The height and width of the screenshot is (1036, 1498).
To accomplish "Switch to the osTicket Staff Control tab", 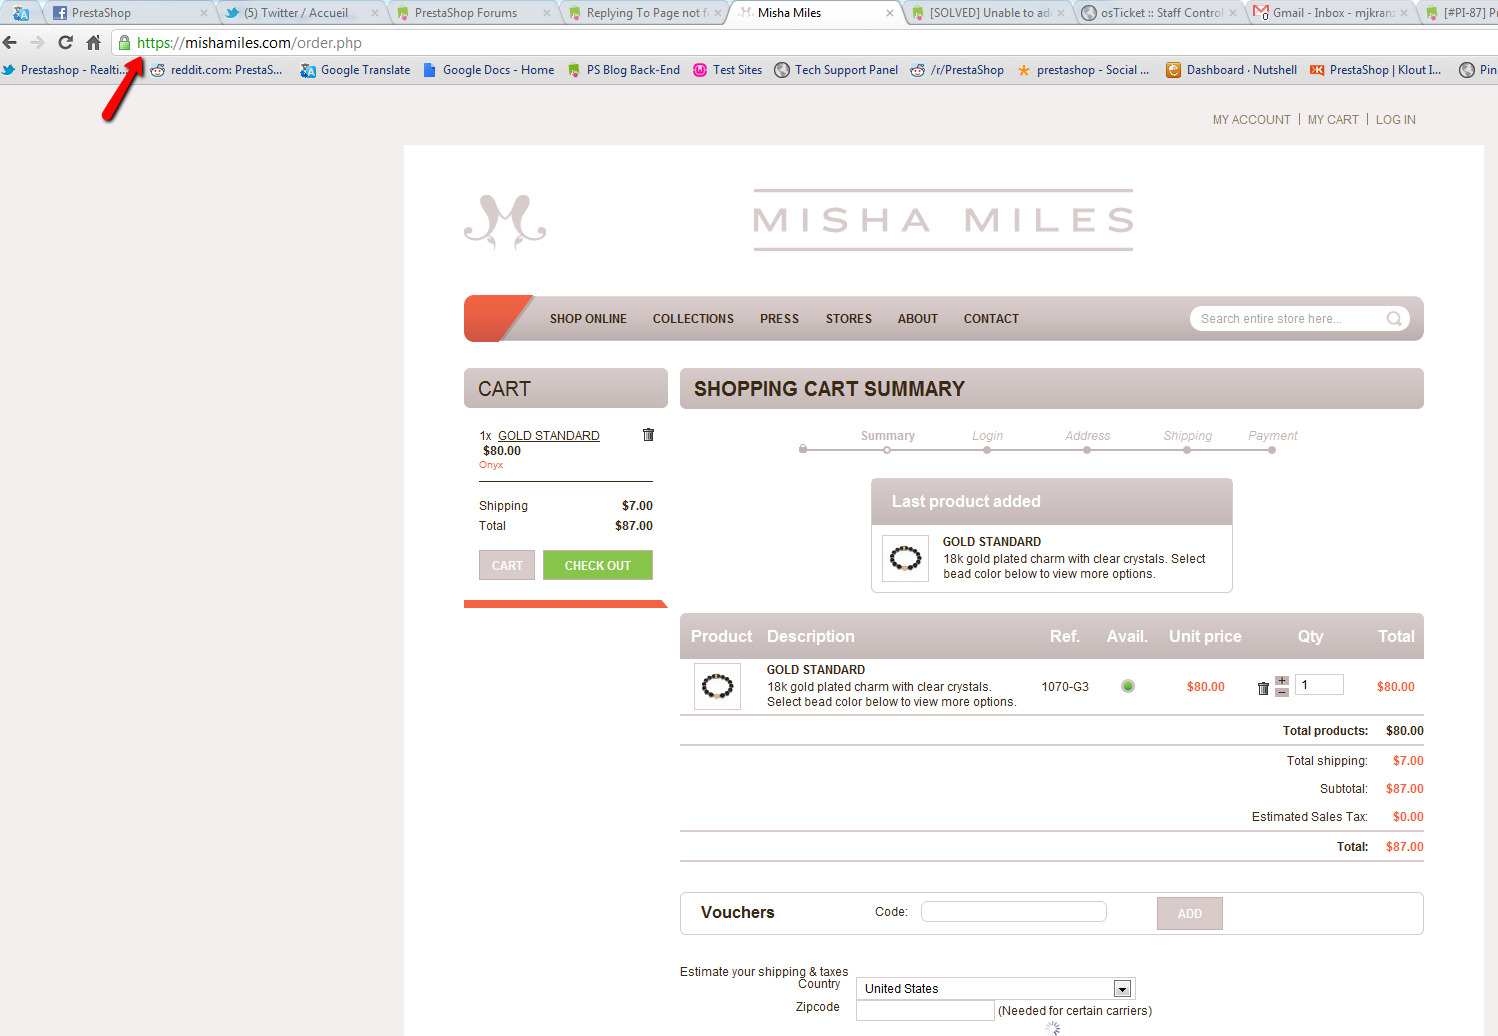I will pyautogui.click(x=1158, y=13).
